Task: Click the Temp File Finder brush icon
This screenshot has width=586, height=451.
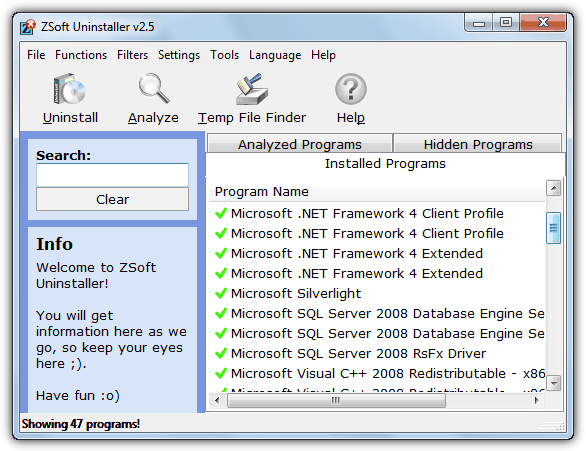Action: (252, 89)
